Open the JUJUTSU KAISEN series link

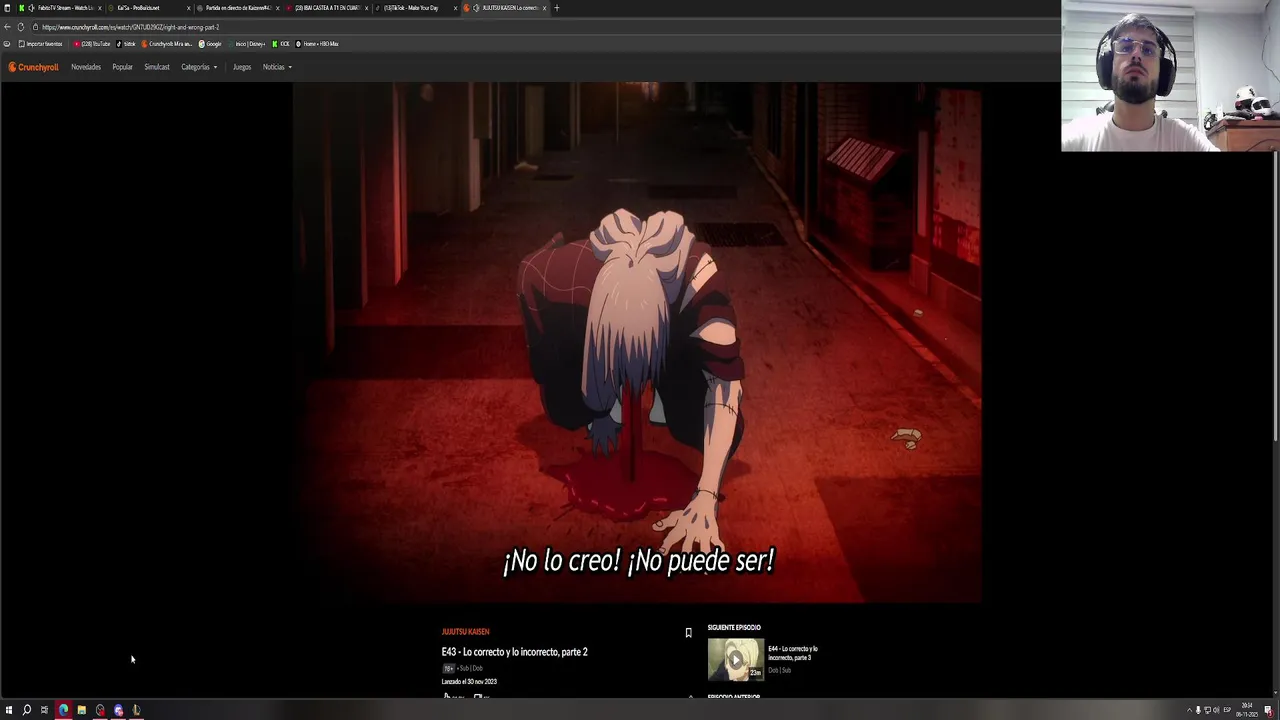(x=465, y=632)
